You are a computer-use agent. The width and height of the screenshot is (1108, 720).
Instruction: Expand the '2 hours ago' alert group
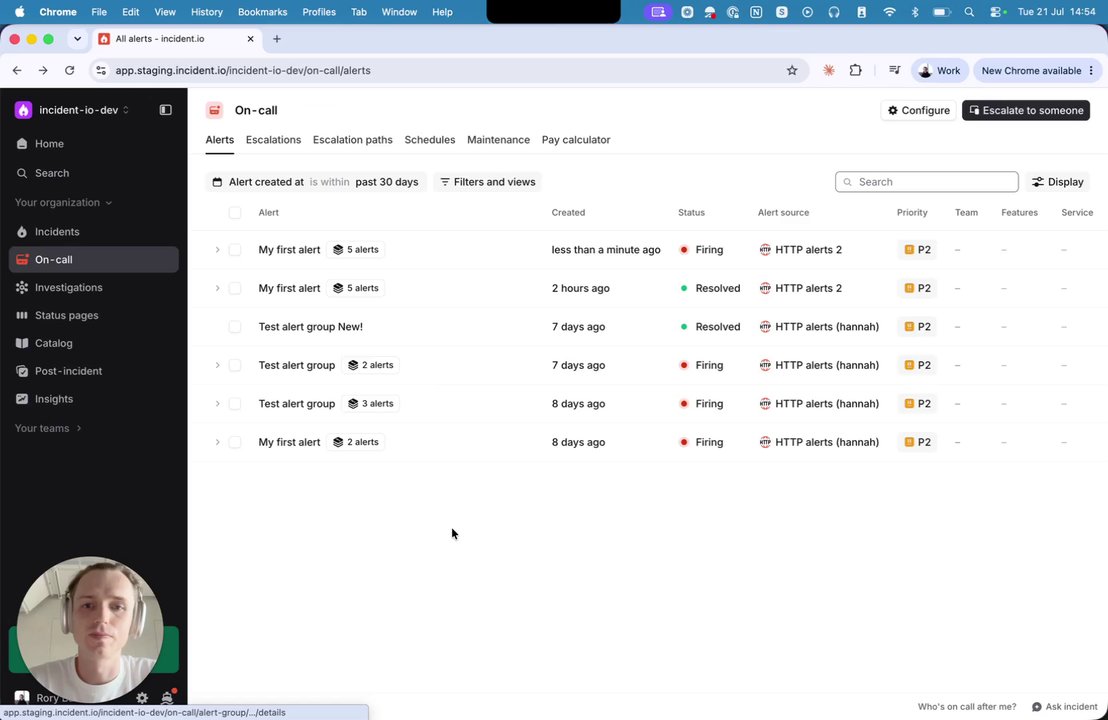click(217, 288)
